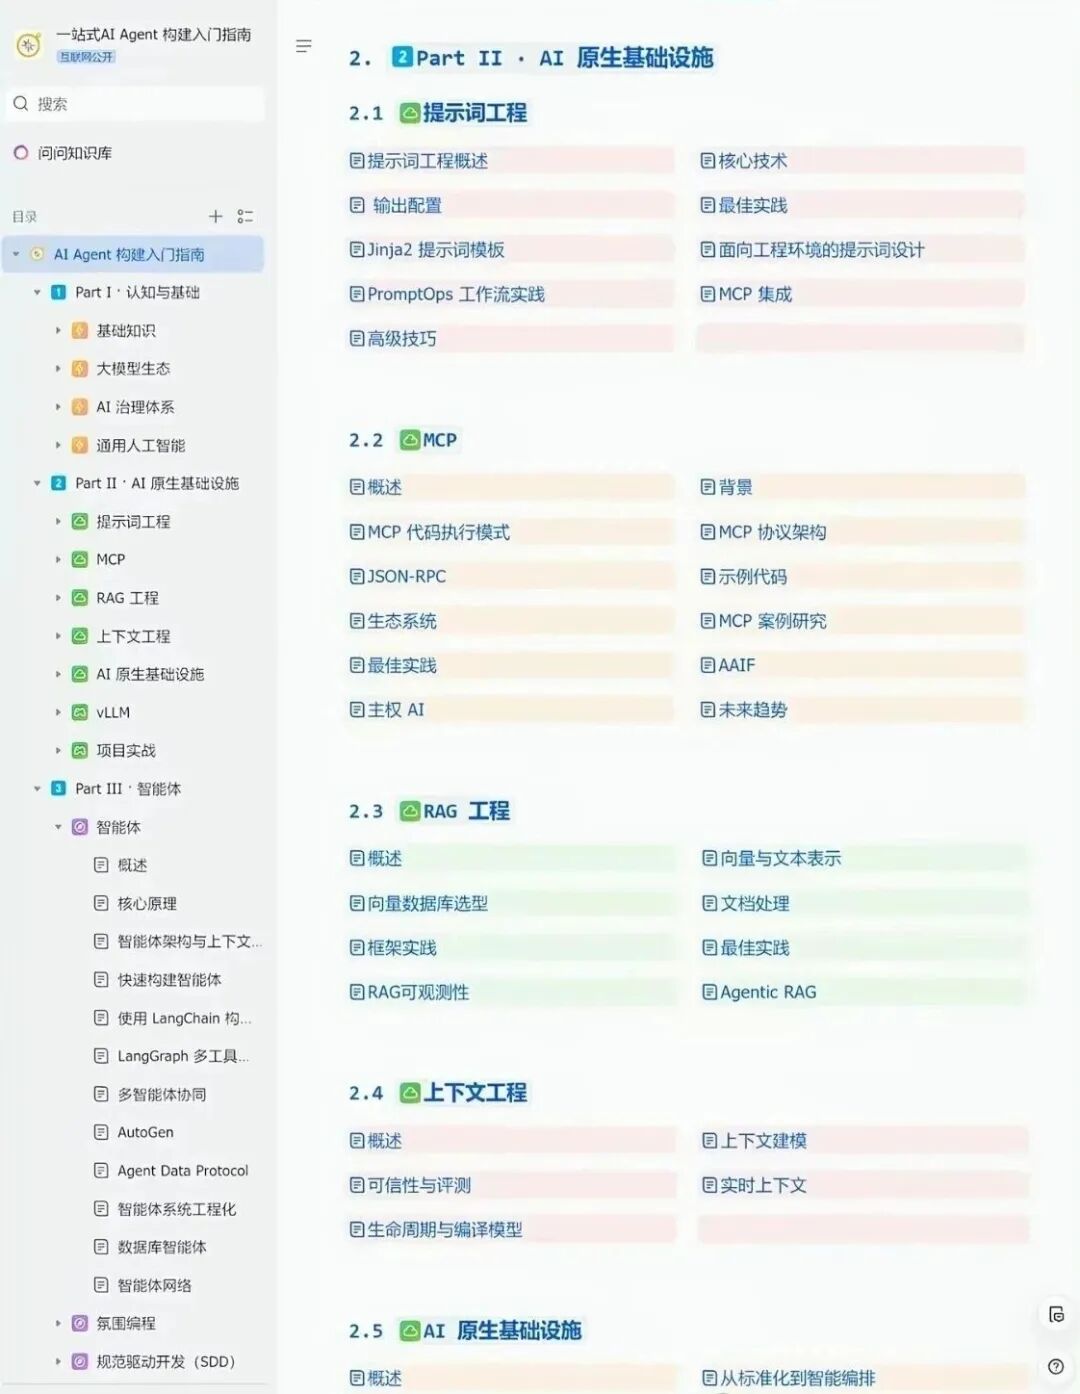The width and height of the screenshot is (1080, 1394).
Task: Collapse 智能体 group in sidebar
Action: coord(58,827)
